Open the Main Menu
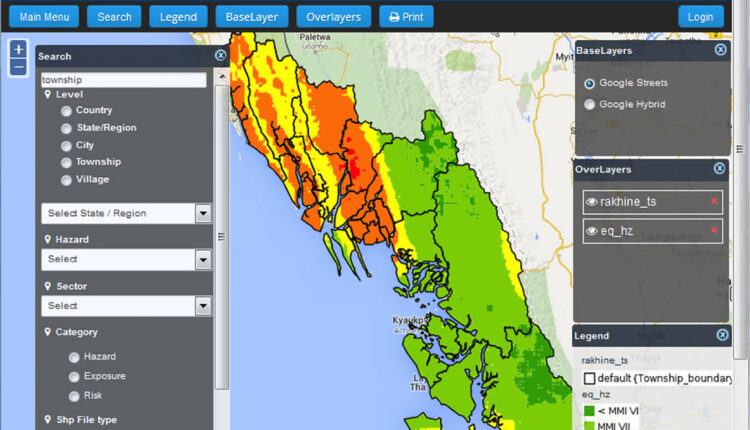750x430 pixels. coord(44,17)
